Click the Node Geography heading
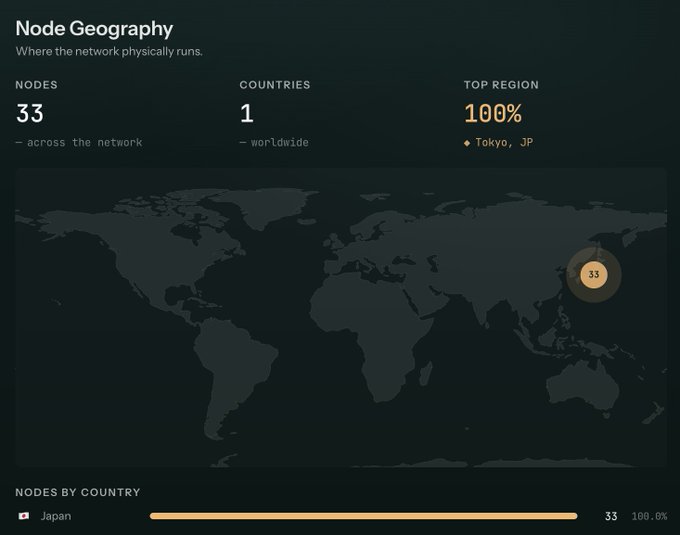Viewport: 680px width, 535px height. point(94,29)
